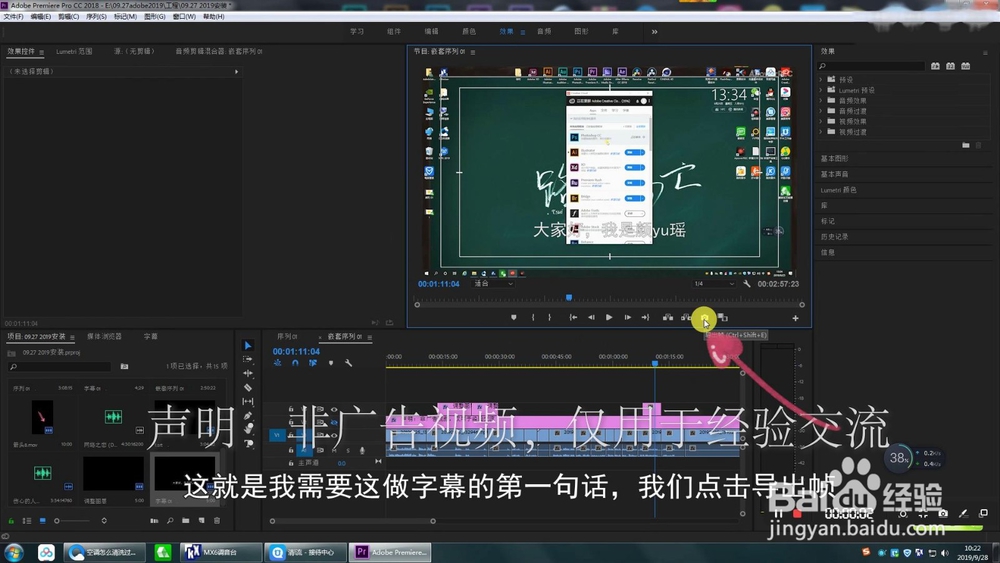Select the Type tool

coord(248,443)
